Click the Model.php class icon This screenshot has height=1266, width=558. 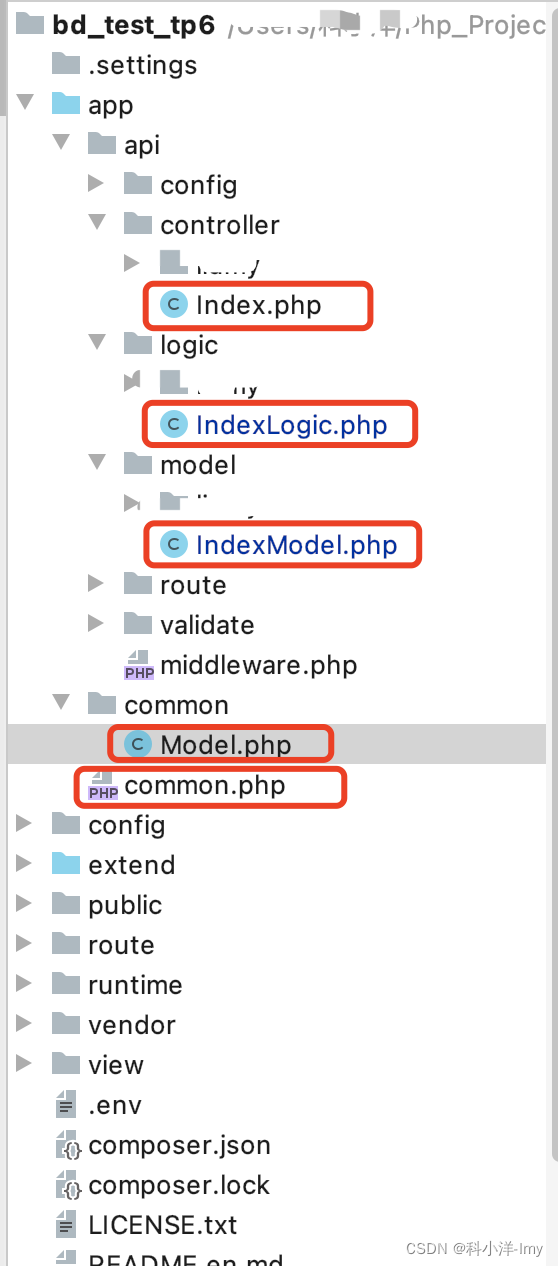[139, 745]
